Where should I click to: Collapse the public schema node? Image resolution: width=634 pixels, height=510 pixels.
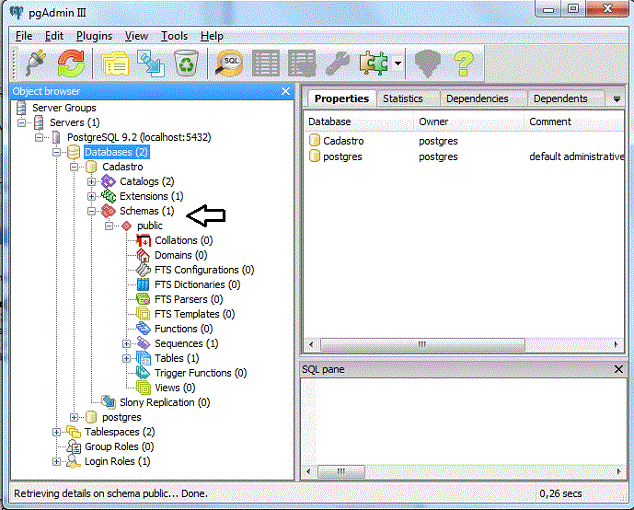click(x=109, y=226)
